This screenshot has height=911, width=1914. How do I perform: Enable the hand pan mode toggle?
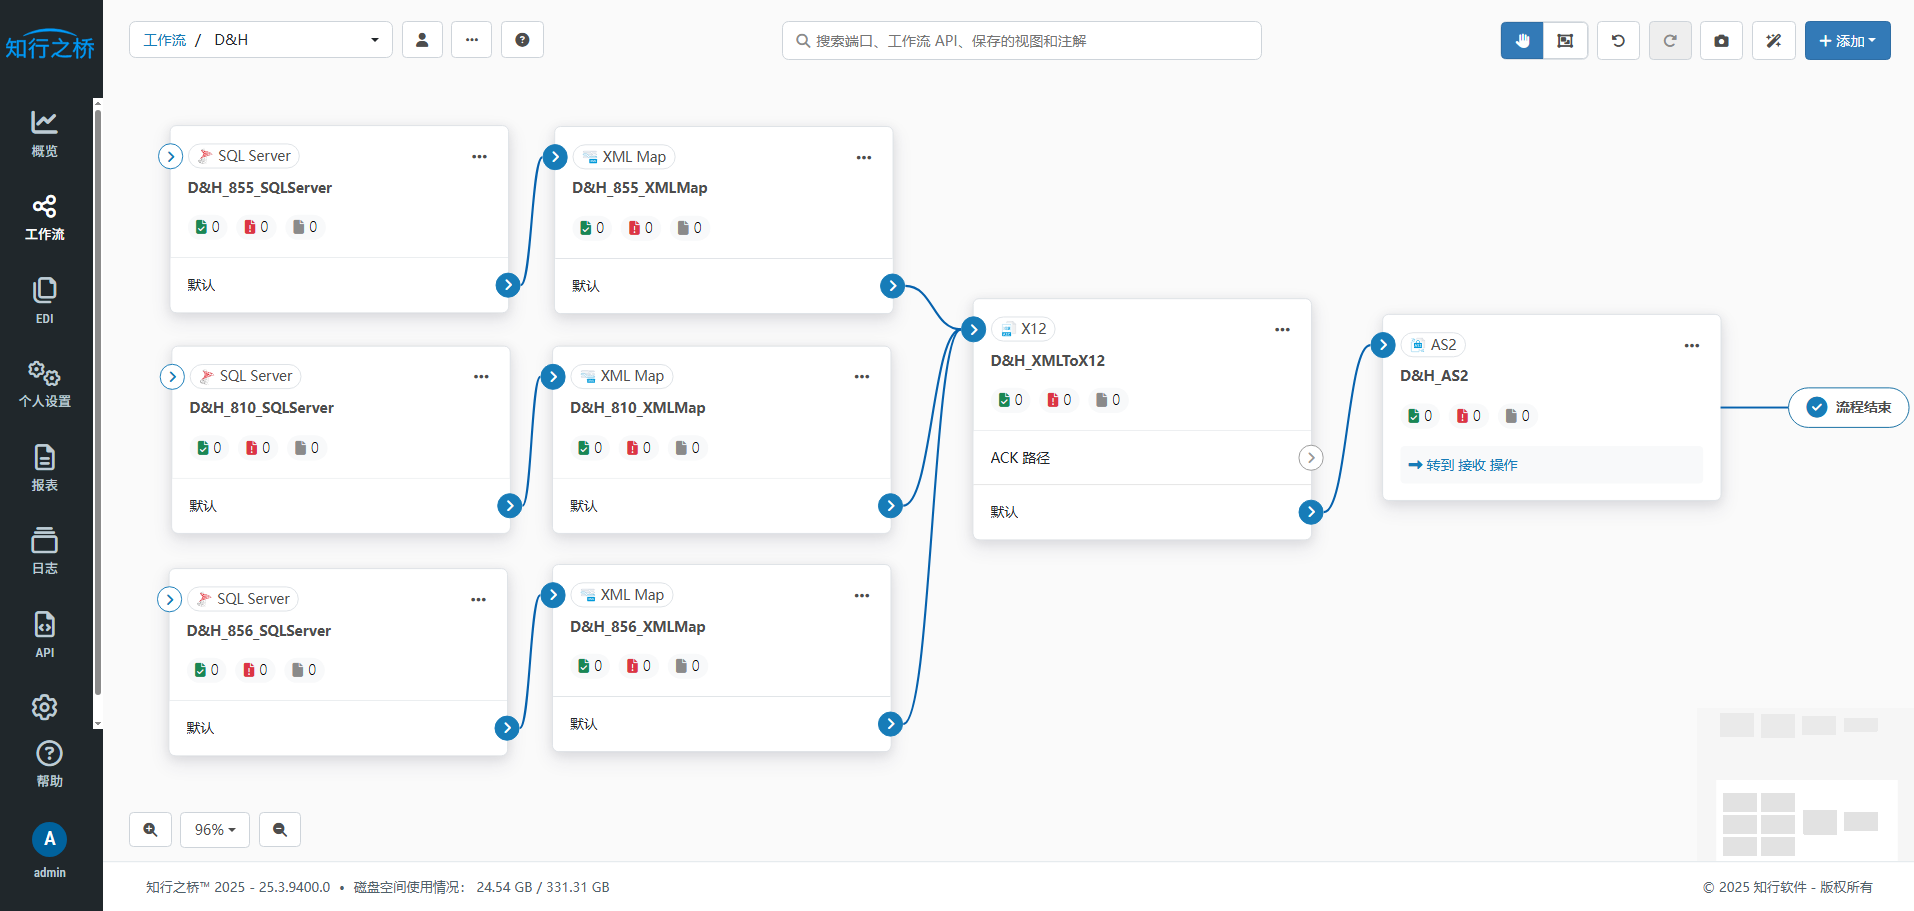pos(1522,41)
